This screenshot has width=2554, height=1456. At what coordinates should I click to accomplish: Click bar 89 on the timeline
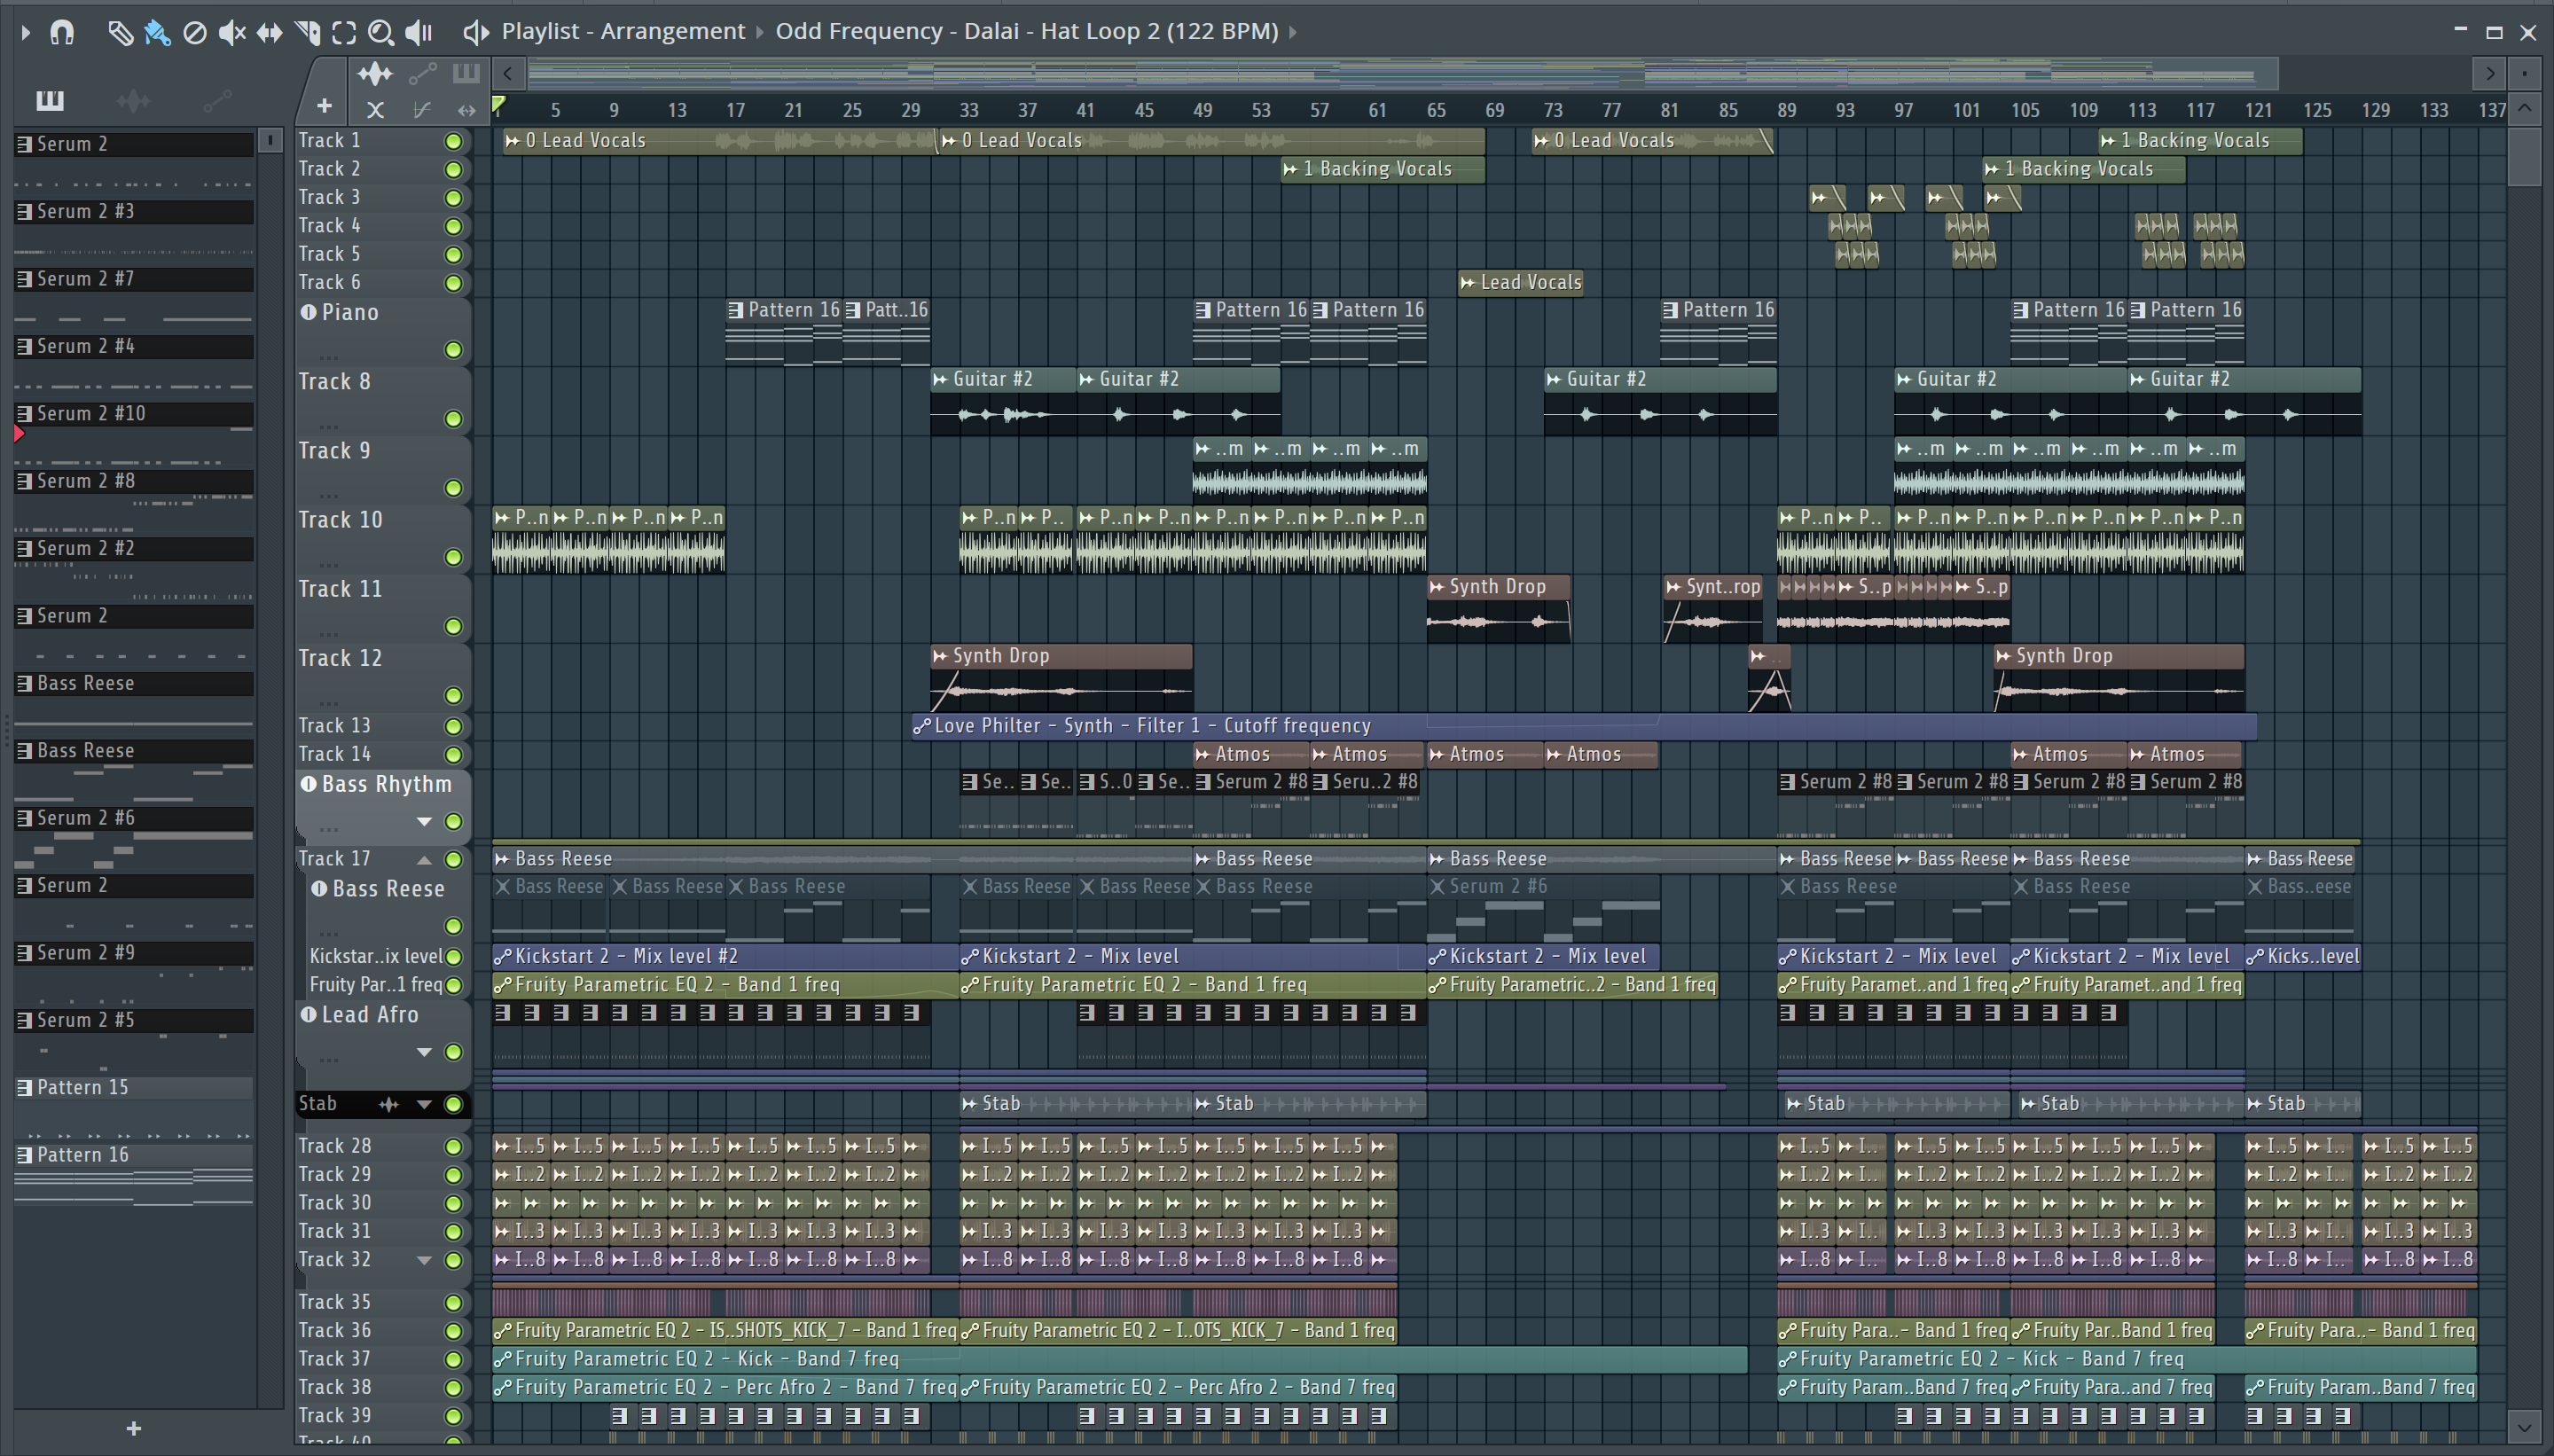(x=1786, y=110)
